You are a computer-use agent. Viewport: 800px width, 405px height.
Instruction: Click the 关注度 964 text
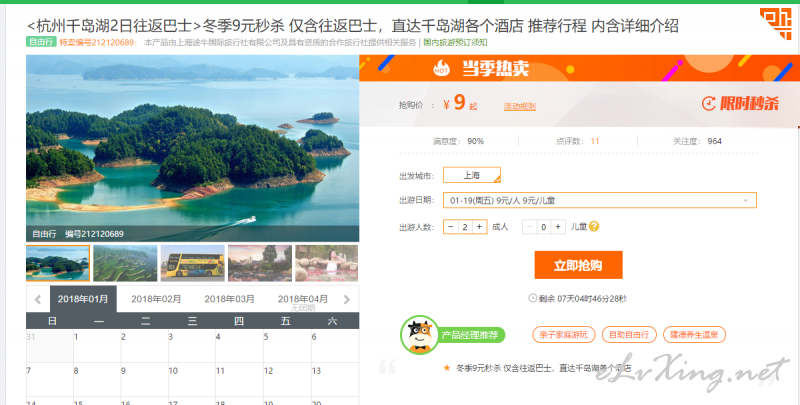697,141
